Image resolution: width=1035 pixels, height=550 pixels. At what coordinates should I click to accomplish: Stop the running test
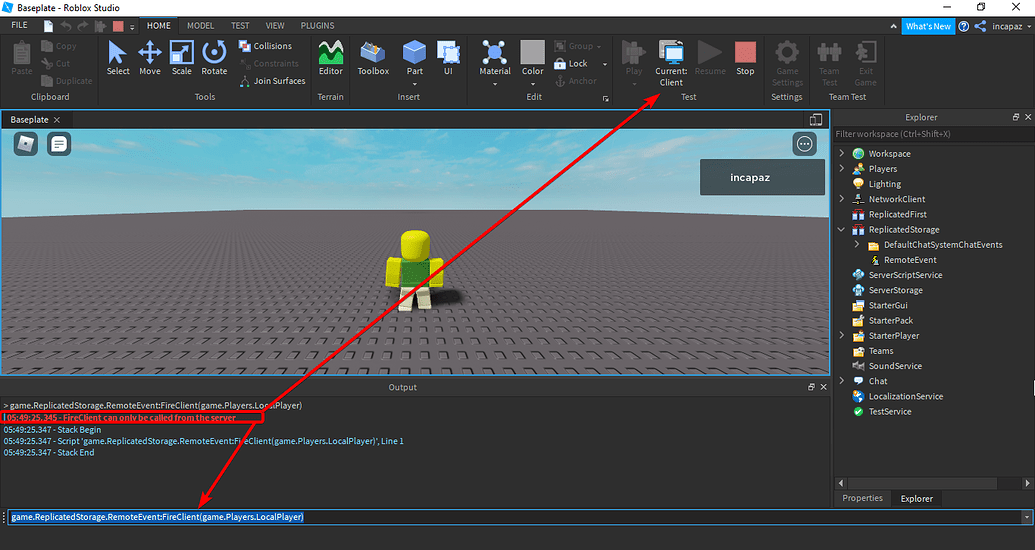tap(745, 58)
